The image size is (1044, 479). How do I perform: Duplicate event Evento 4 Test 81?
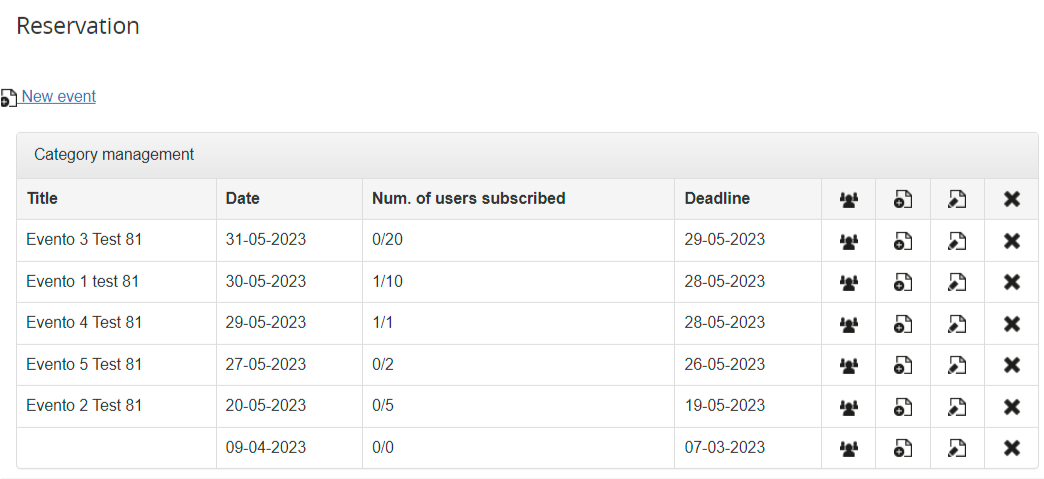(902, 324)
